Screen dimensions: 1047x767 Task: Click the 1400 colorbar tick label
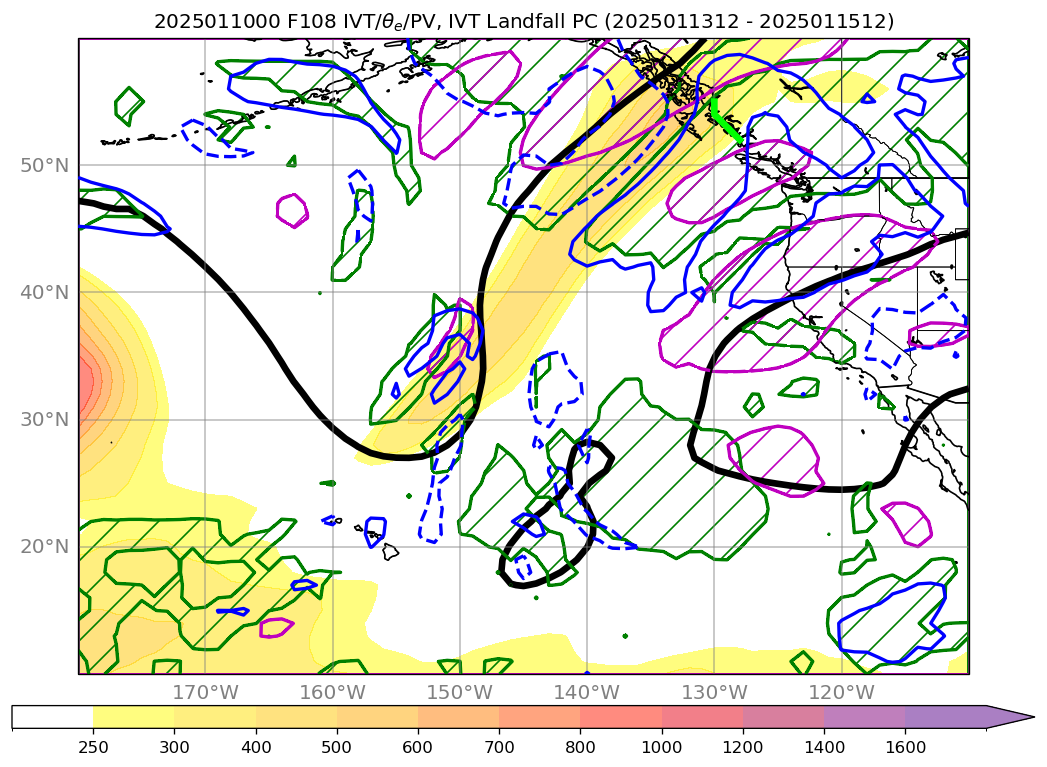click(824, 747)
